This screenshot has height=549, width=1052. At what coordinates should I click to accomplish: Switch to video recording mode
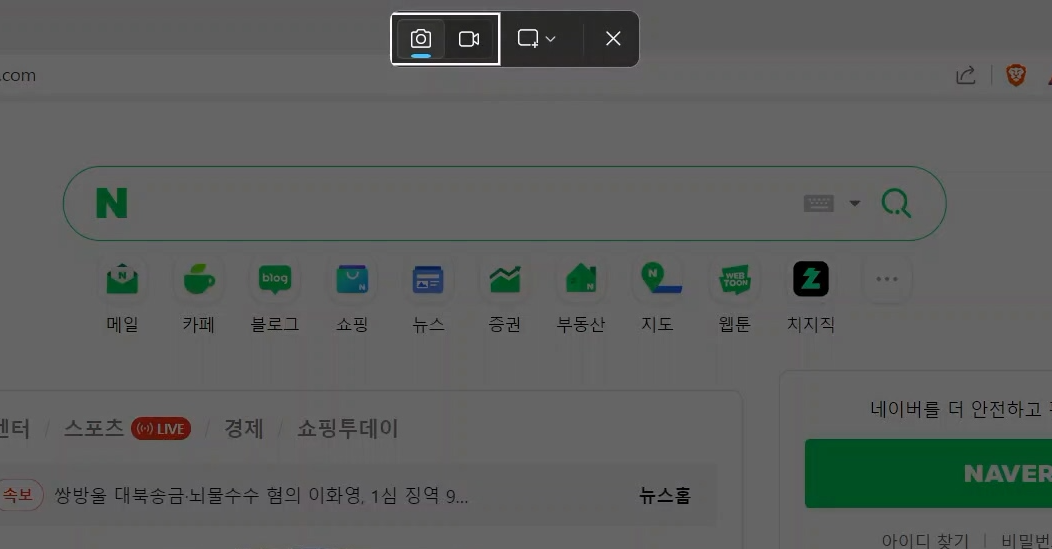pyautogui.click(x=469, y=39)
